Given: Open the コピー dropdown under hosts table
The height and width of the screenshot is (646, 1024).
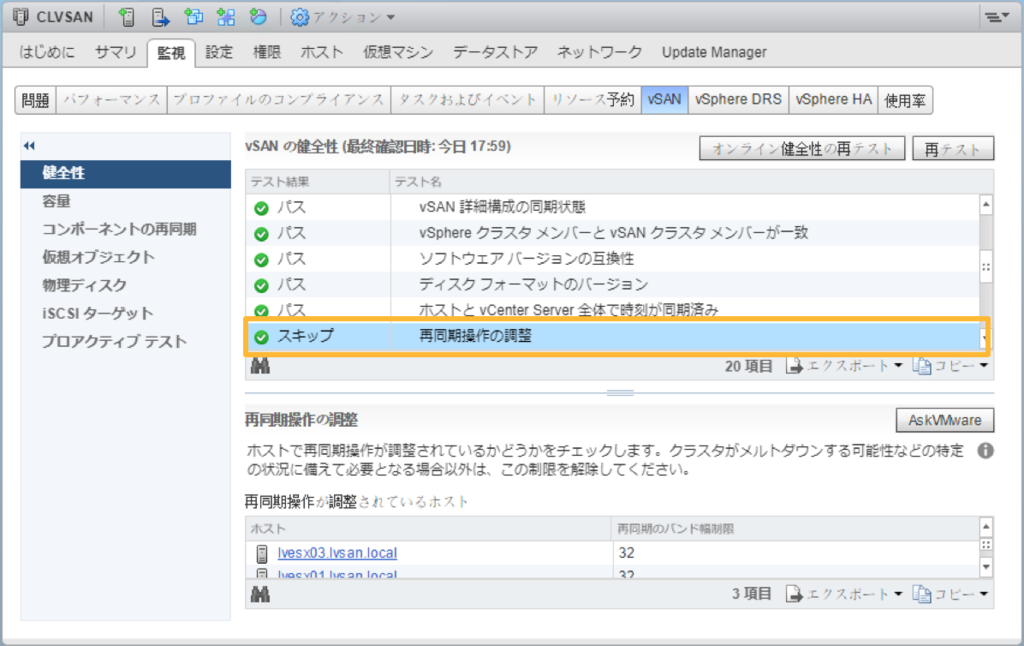Looking at the screenshot, I should pyautogui.click(x=950, y=594).
